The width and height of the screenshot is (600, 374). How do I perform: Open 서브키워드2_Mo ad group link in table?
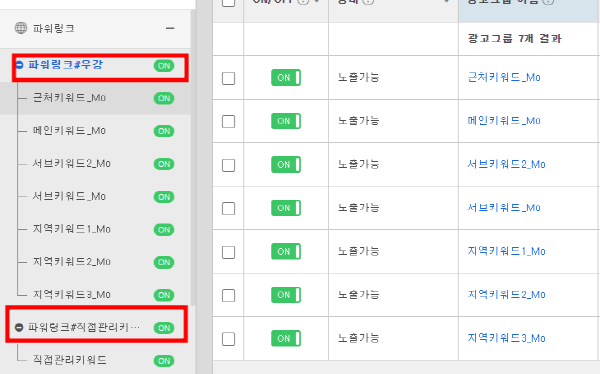(x=506, y=164)
